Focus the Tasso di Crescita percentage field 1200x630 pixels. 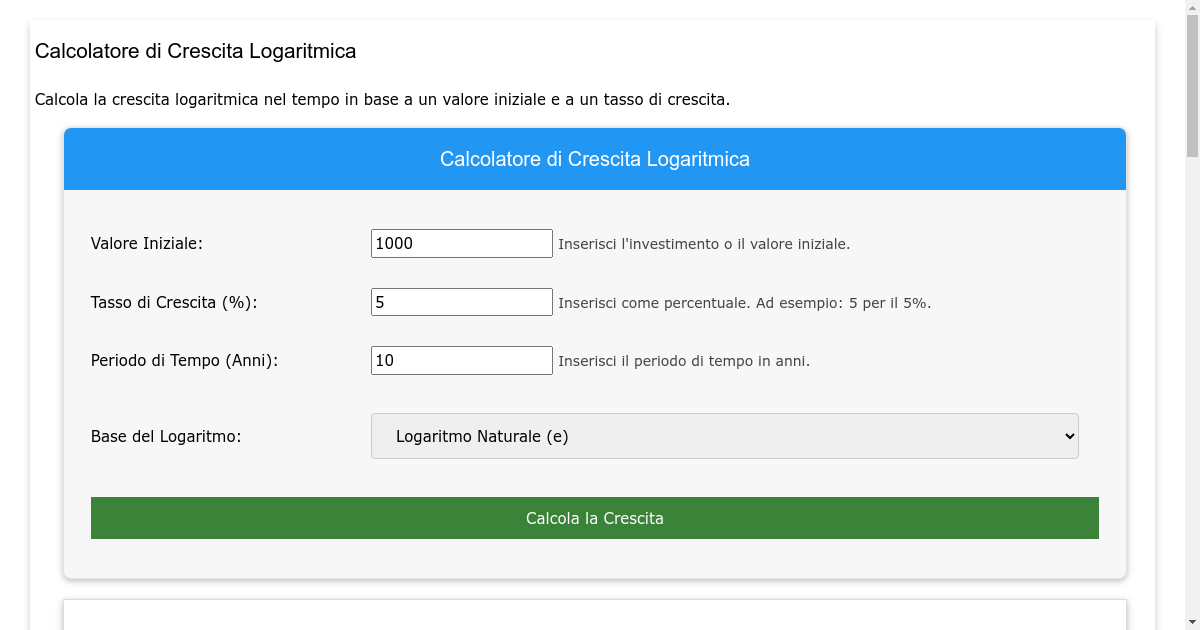coord(461,302)
